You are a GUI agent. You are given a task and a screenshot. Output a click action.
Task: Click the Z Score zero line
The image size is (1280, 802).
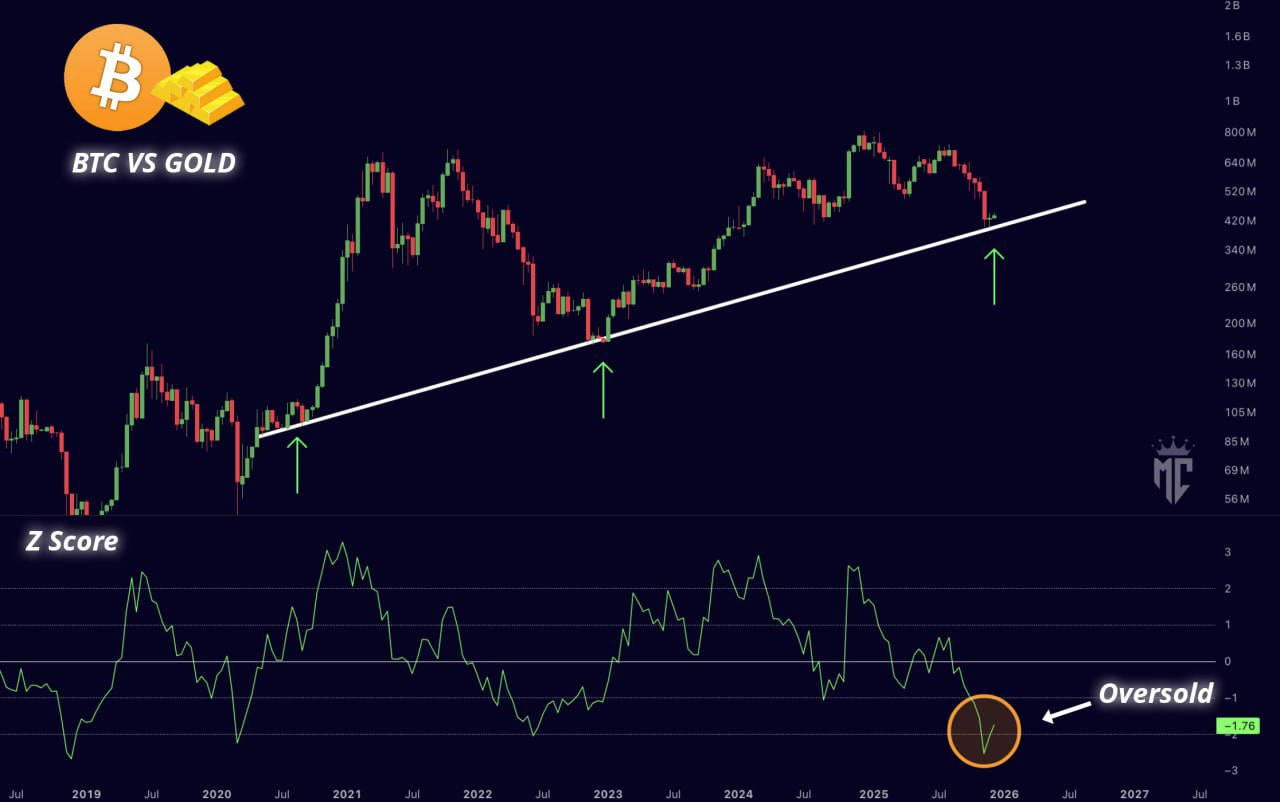(604, 661)
